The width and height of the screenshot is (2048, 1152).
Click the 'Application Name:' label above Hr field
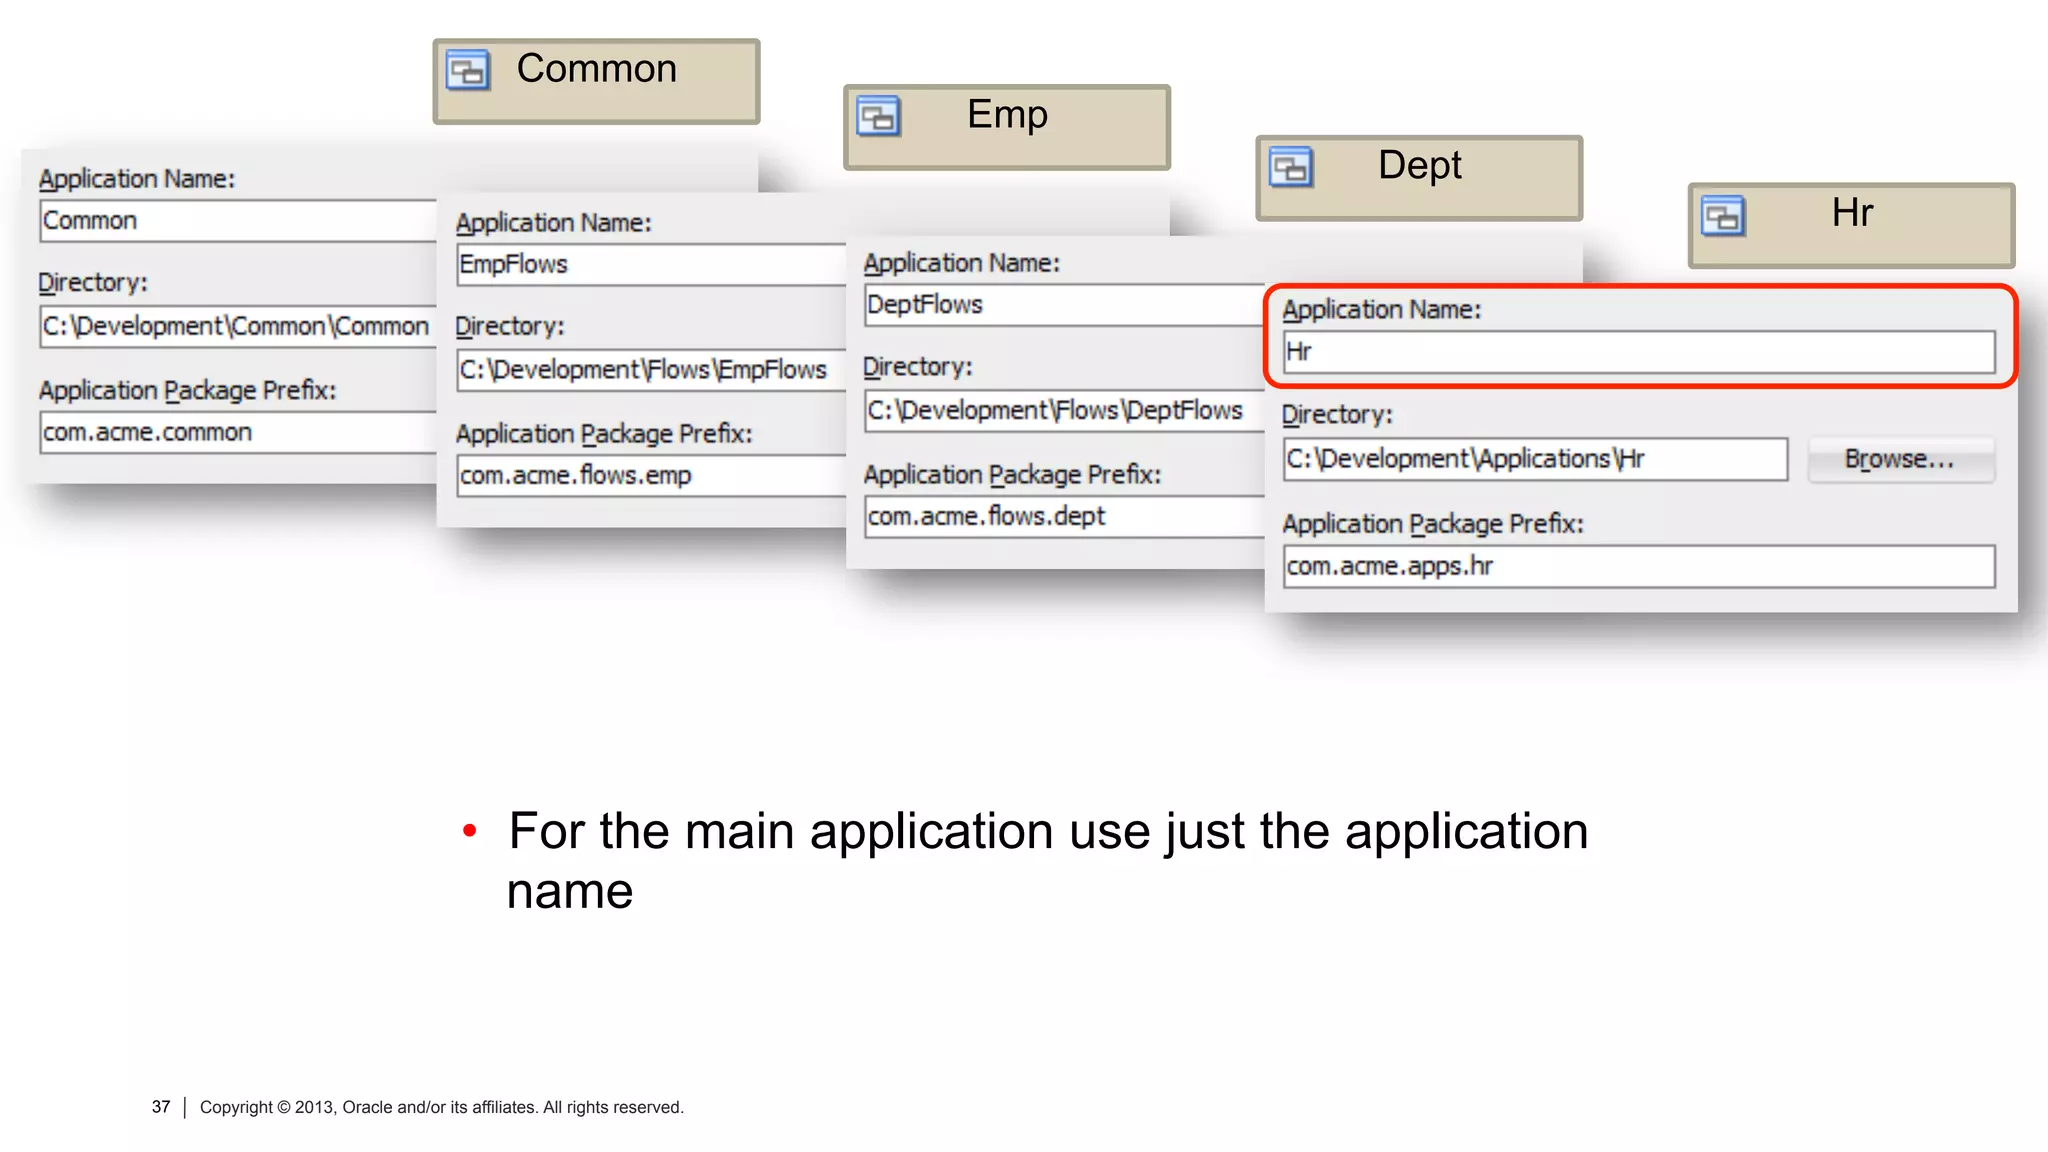[1381, 310]
